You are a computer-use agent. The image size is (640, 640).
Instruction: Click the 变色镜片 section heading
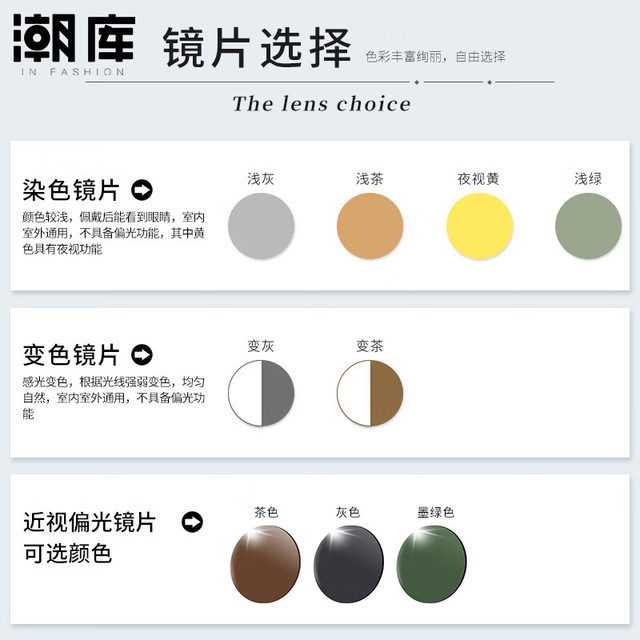(71, 355)
